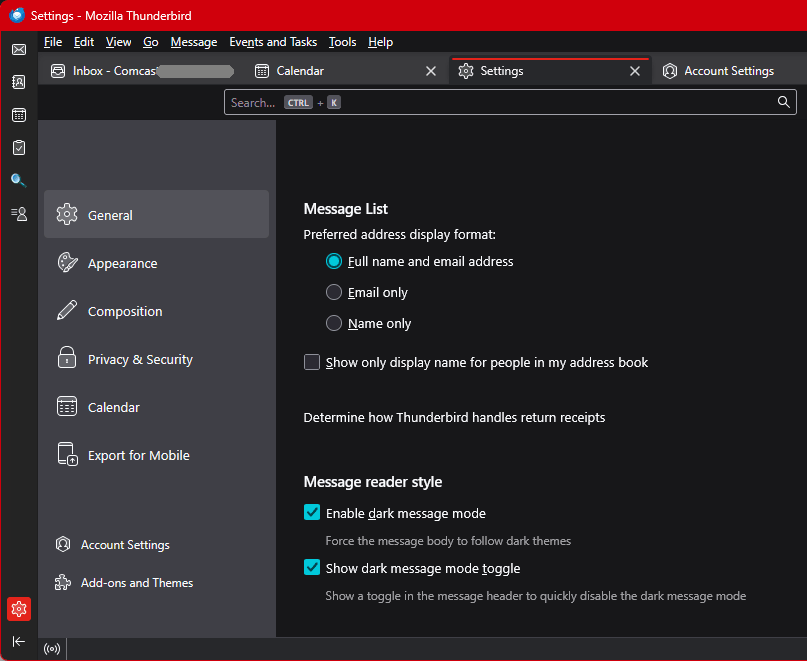Disable Enable dark message mode checkbox
The width and height of the screenshot is (807, 661).
pyautogui.click(x=312, y=513)
